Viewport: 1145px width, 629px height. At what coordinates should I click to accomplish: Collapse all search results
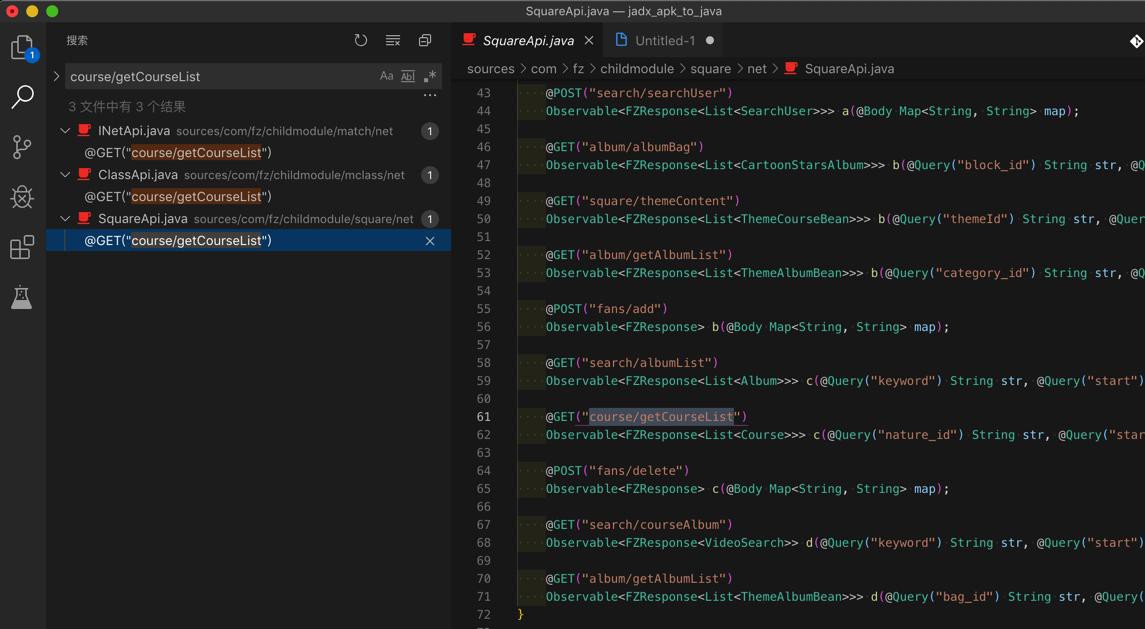425,40
